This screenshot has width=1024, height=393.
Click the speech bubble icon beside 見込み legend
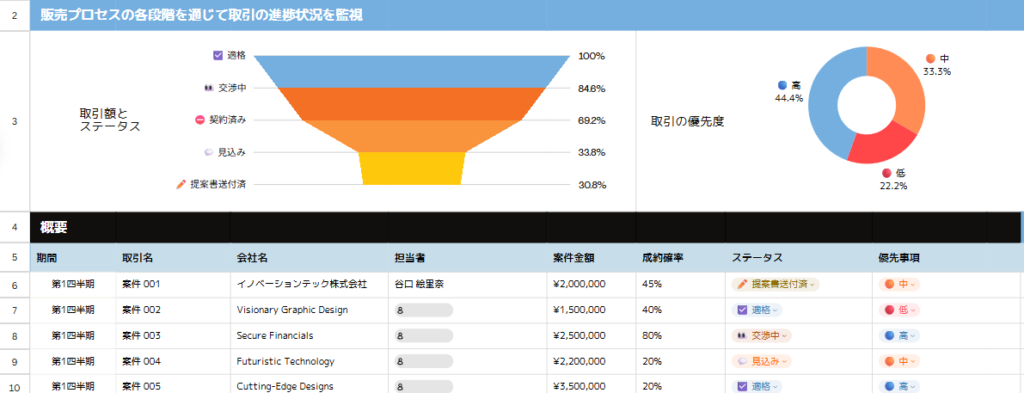(x=209, y=152)
